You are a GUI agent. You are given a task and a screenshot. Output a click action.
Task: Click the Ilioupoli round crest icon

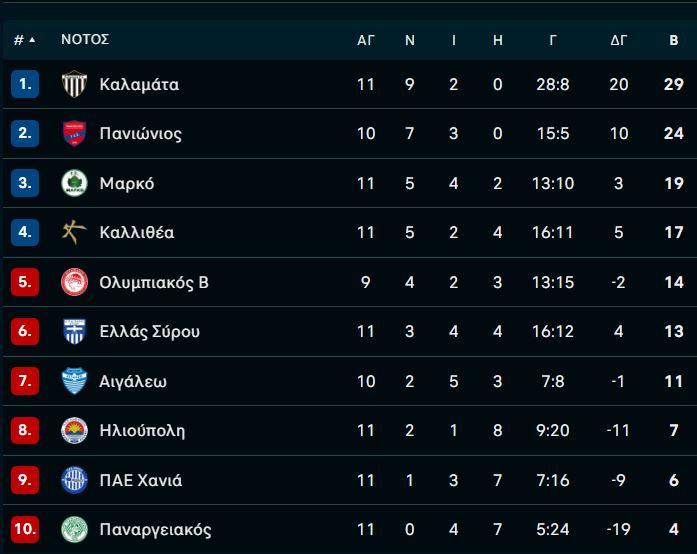pyautogui.click(x=74, y=430)
